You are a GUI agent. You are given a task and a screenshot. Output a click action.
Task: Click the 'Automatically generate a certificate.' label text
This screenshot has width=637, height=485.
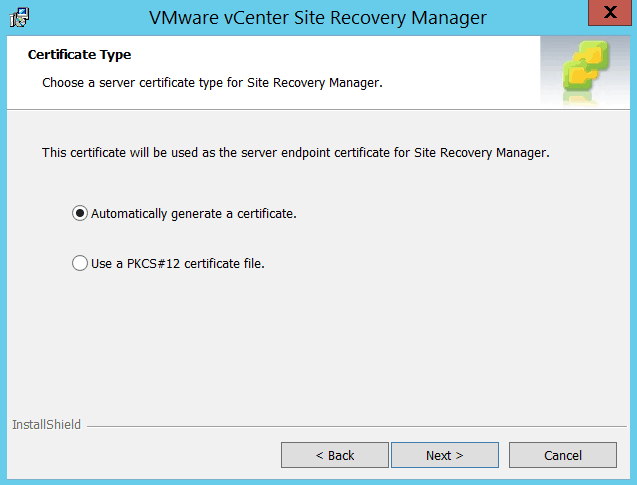coord(193,213)
